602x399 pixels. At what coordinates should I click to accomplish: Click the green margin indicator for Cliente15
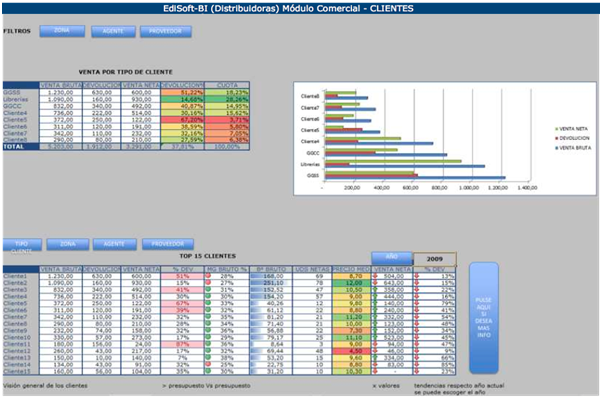coord(208,371)
